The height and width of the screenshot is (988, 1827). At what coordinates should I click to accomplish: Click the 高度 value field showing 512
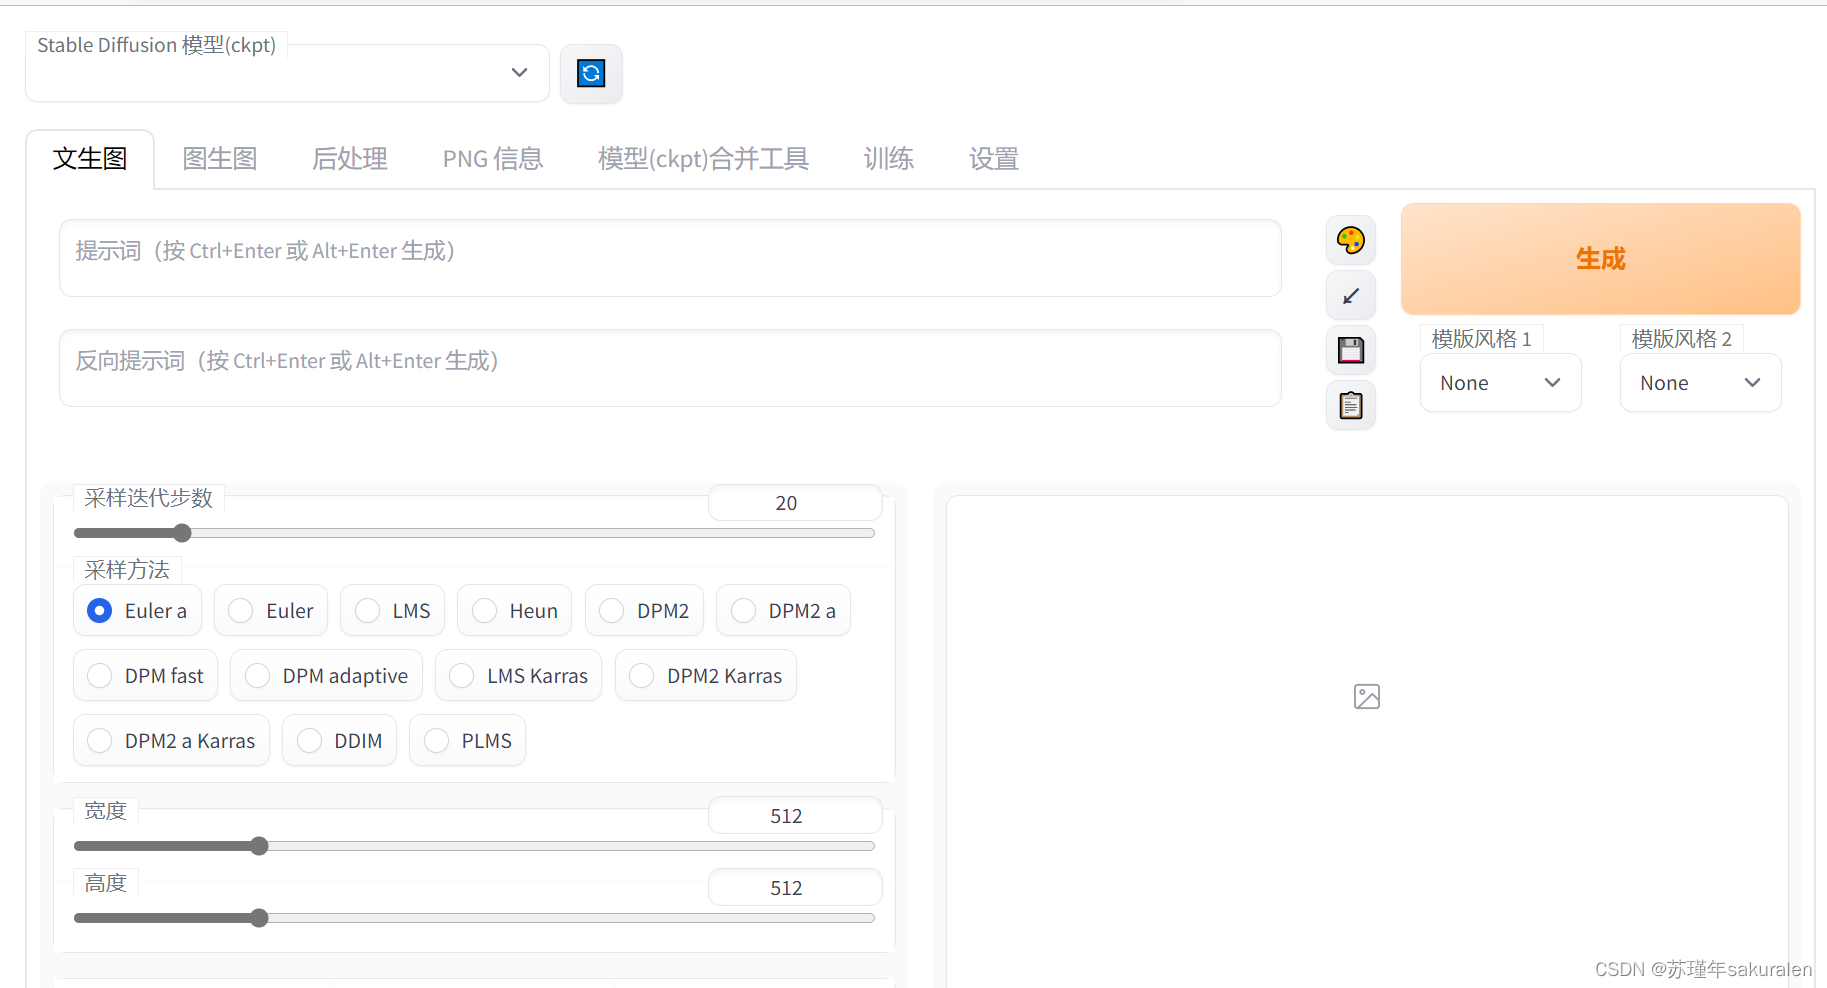point(795,888)
